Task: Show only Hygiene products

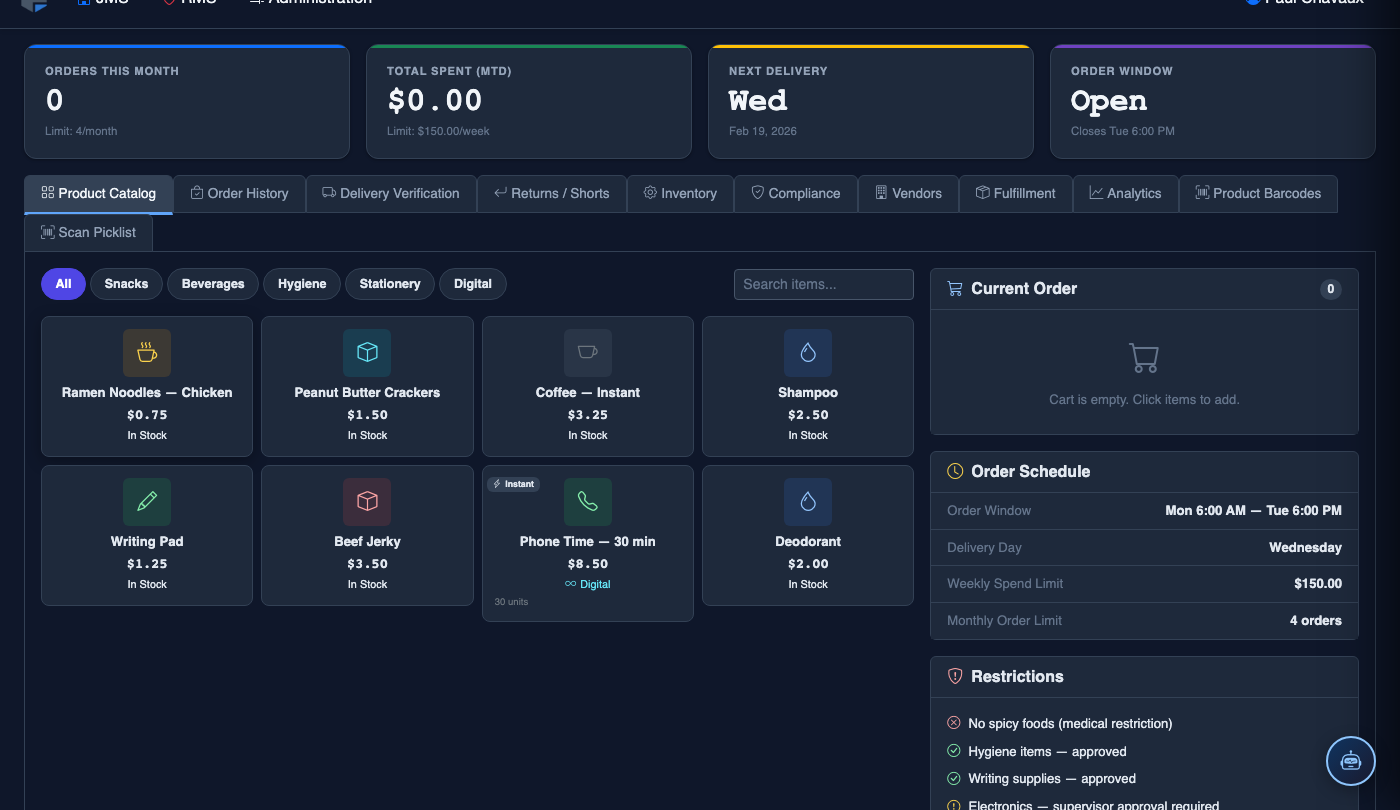Action: pyautogui.click(x=302, y=284)
